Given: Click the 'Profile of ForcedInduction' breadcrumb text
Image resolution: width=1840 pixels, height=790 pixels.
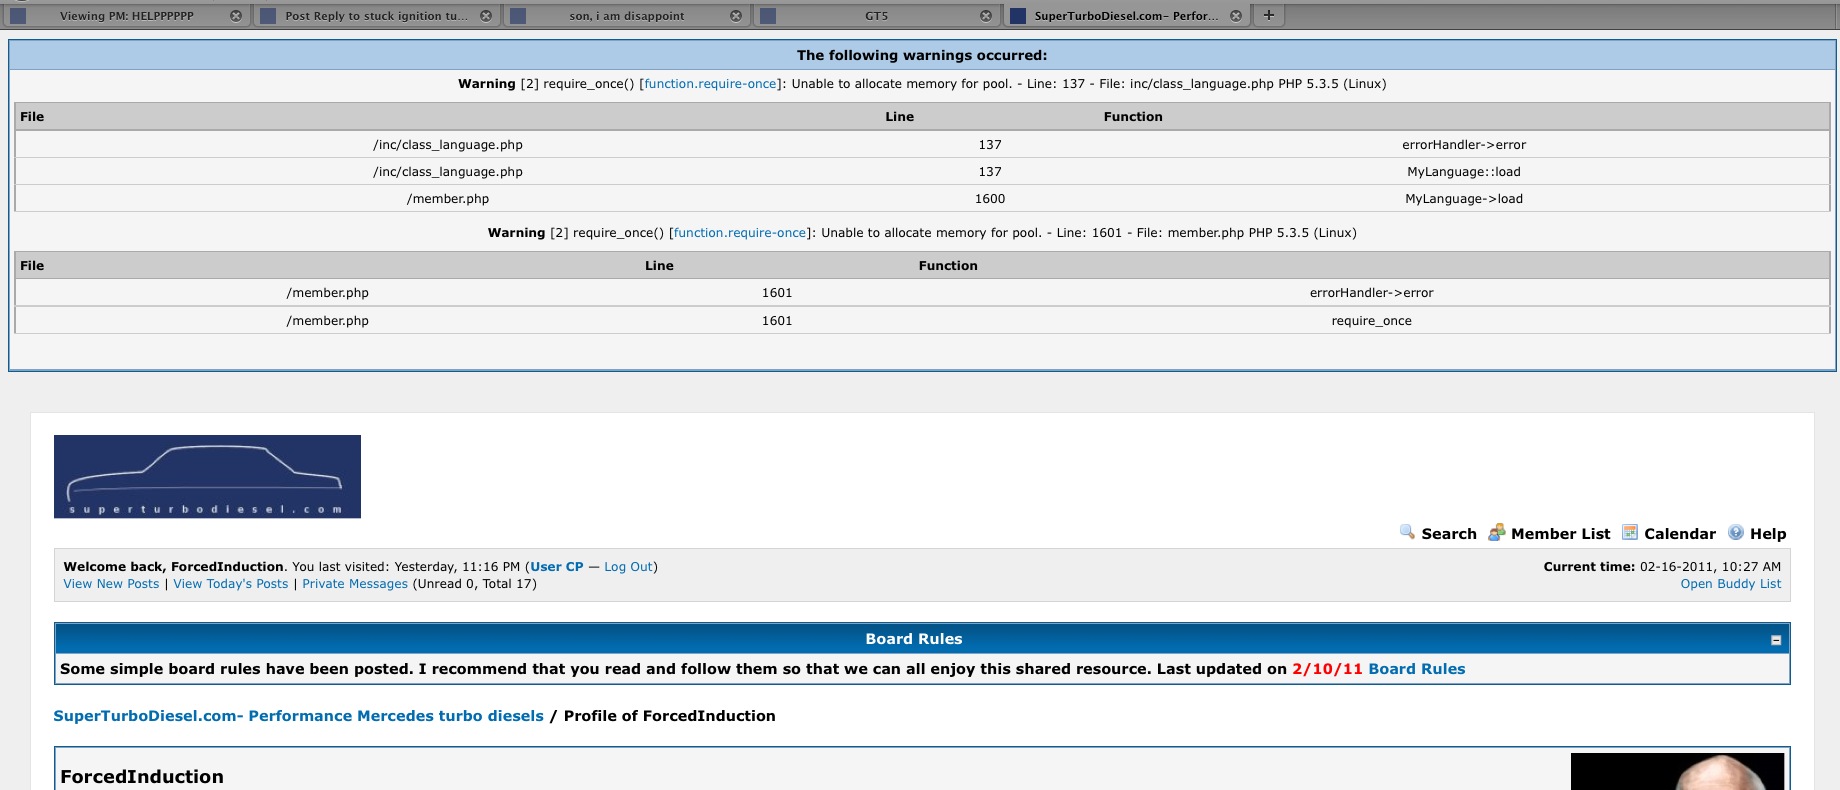Looking at the screenshot, I should tap(670, 716).
